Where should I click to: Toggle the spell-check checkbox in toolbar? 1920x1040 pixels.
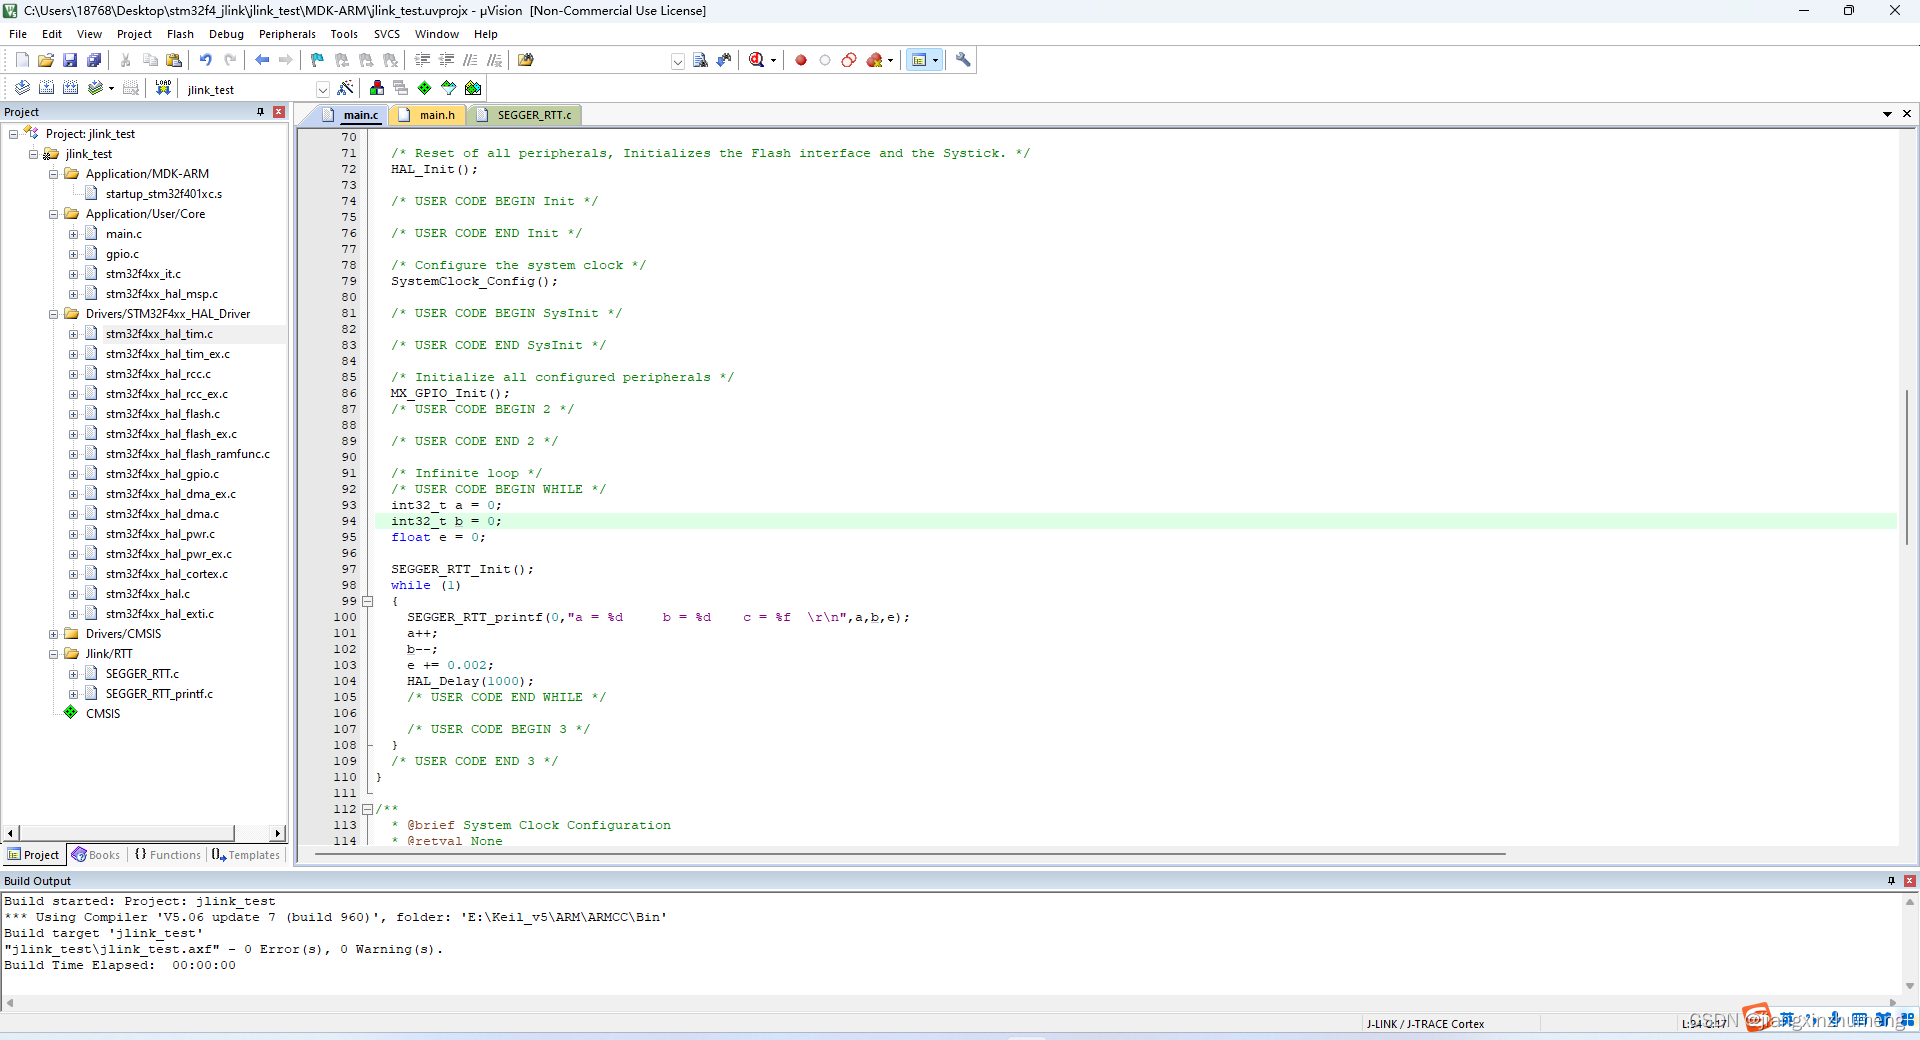tap(678, 61)
